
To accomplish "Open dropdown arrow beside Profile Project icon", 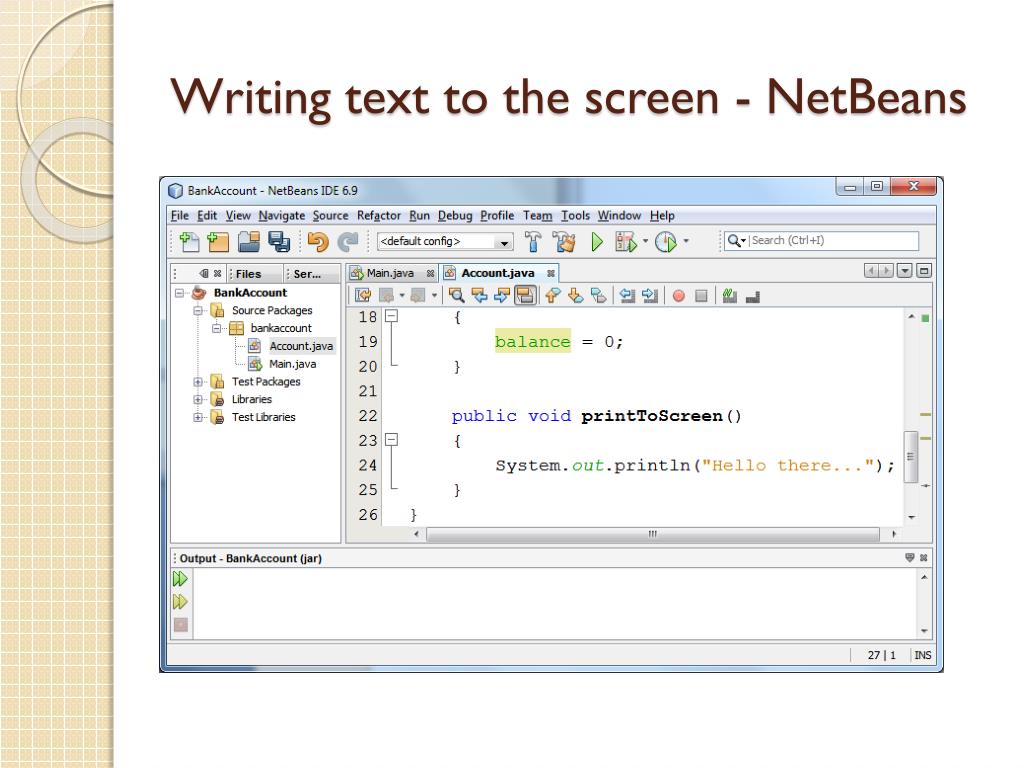I will click(x=686, y=241).
